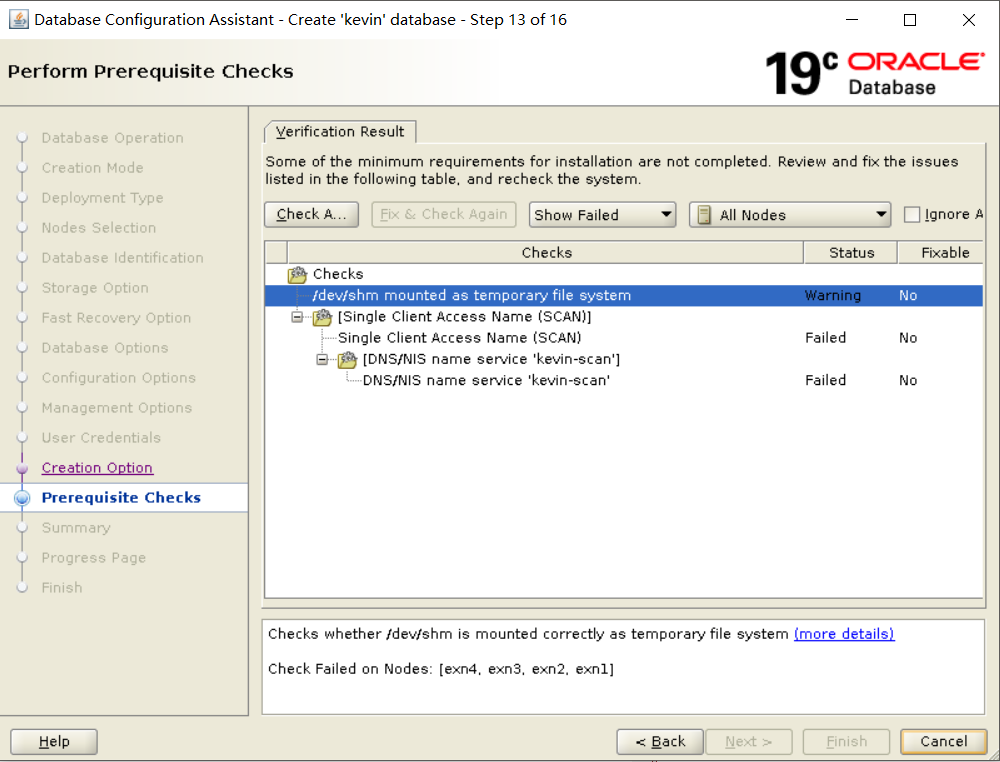The width and height of the screenshot is (1000, 762).
Task: Click the Creation Mode step in sidebar
Action: 92,168
